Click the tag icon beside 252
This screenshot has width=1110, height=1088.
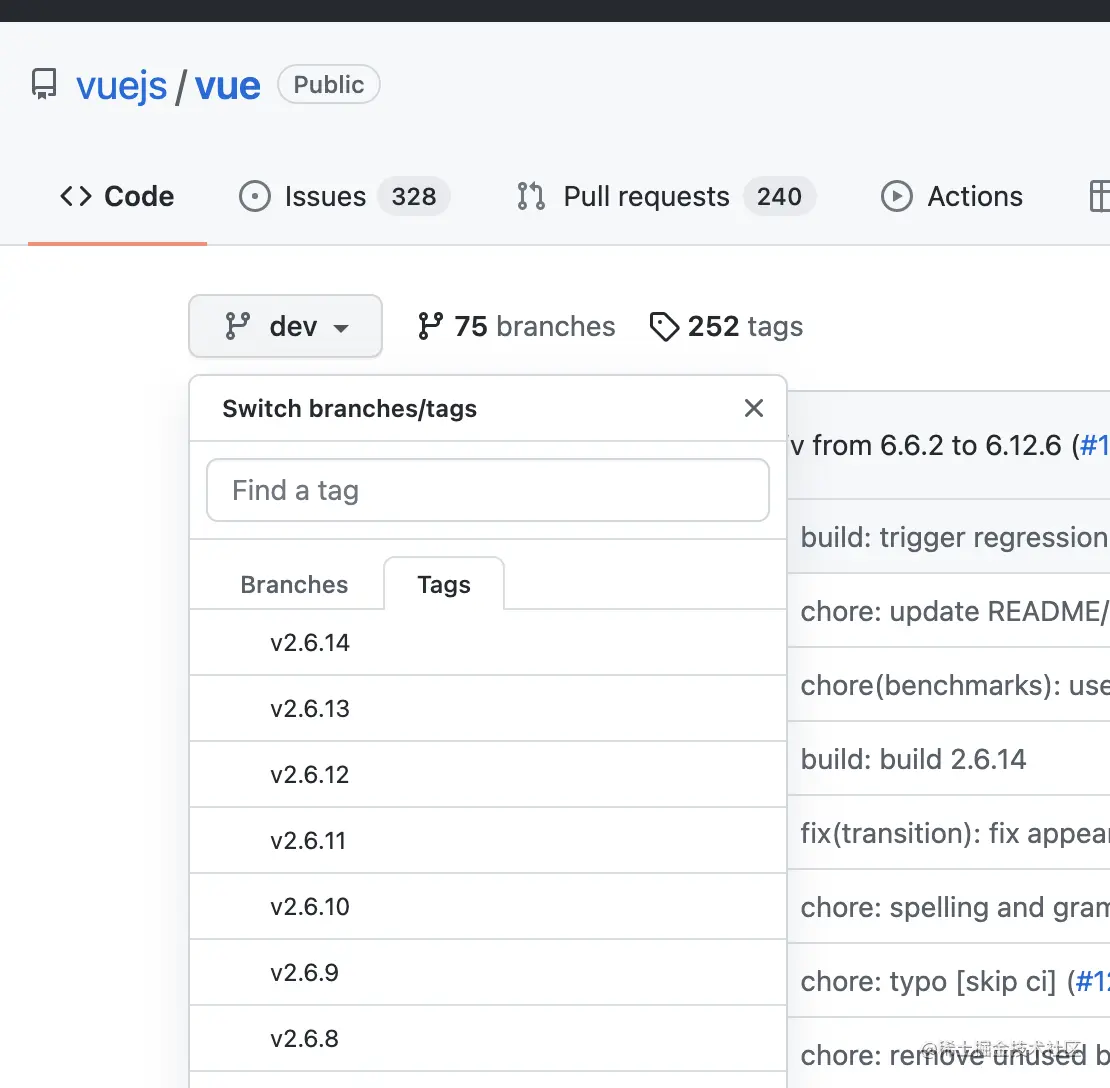click(664, 326)
